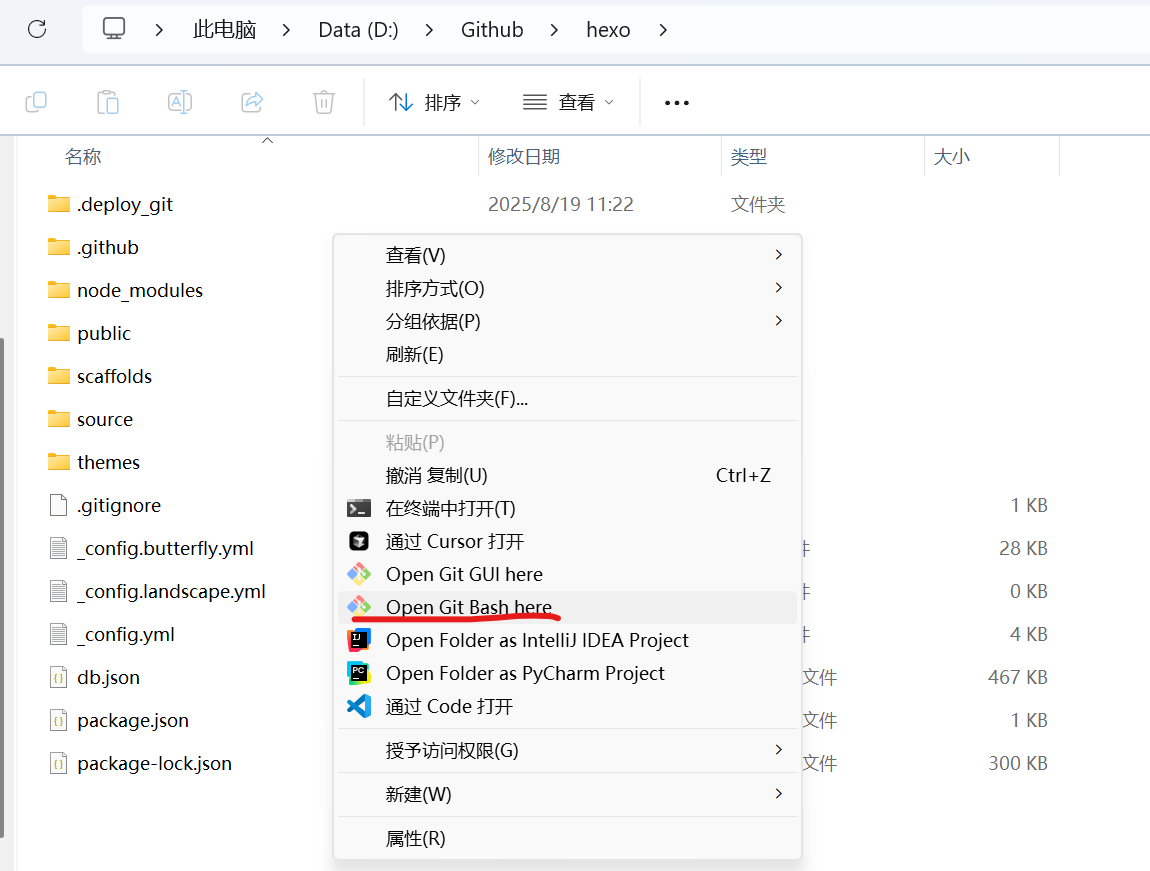The width and height of the screenshot is (1150, 871).
Task: Click the refresh icon in the address bar
Action: 37,29
